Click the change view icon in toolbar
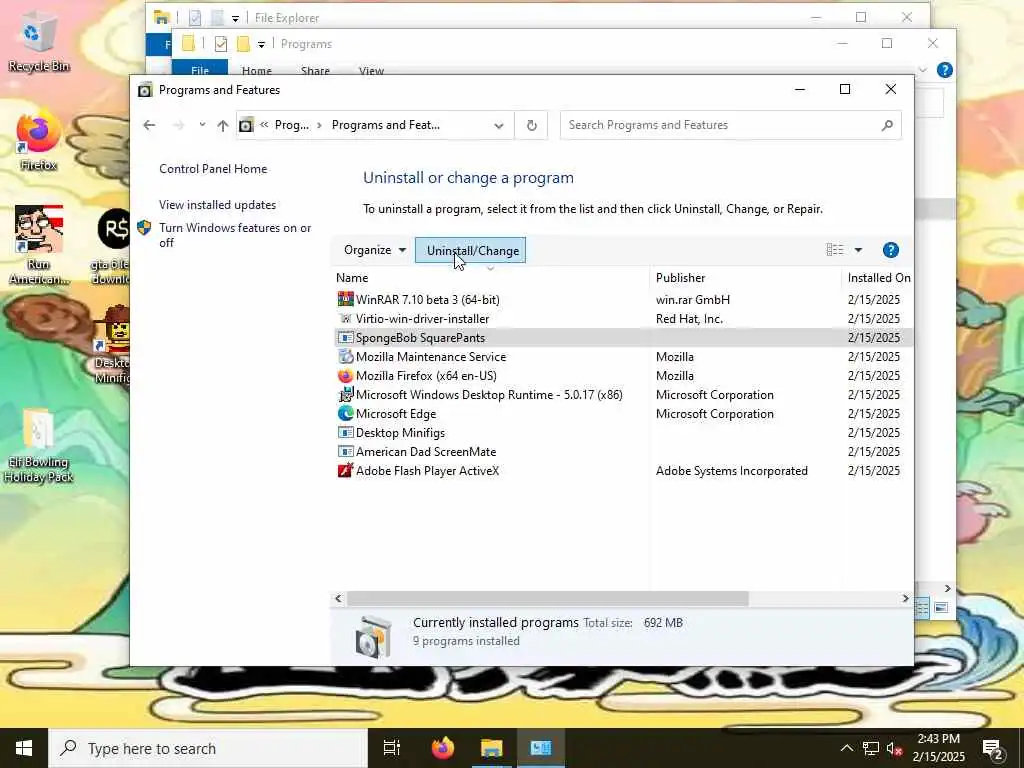Screen dimensions: 1024x768 [835, 250]
